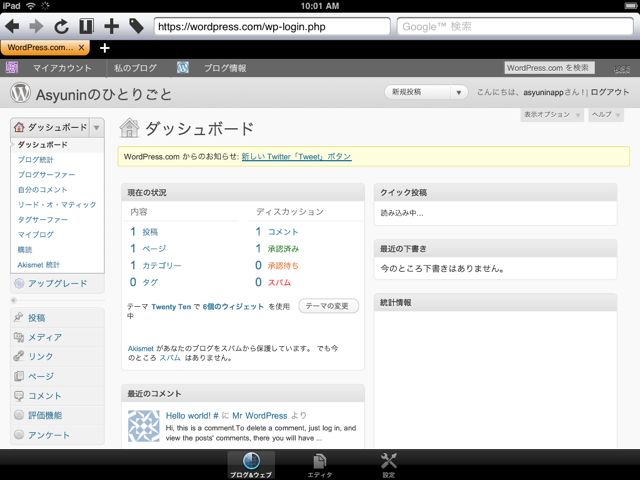Image resolution: width=640 pixels, height=480 pixels.
Task: Click the アップグレード icon in sidebar
Action: point(19,283)
